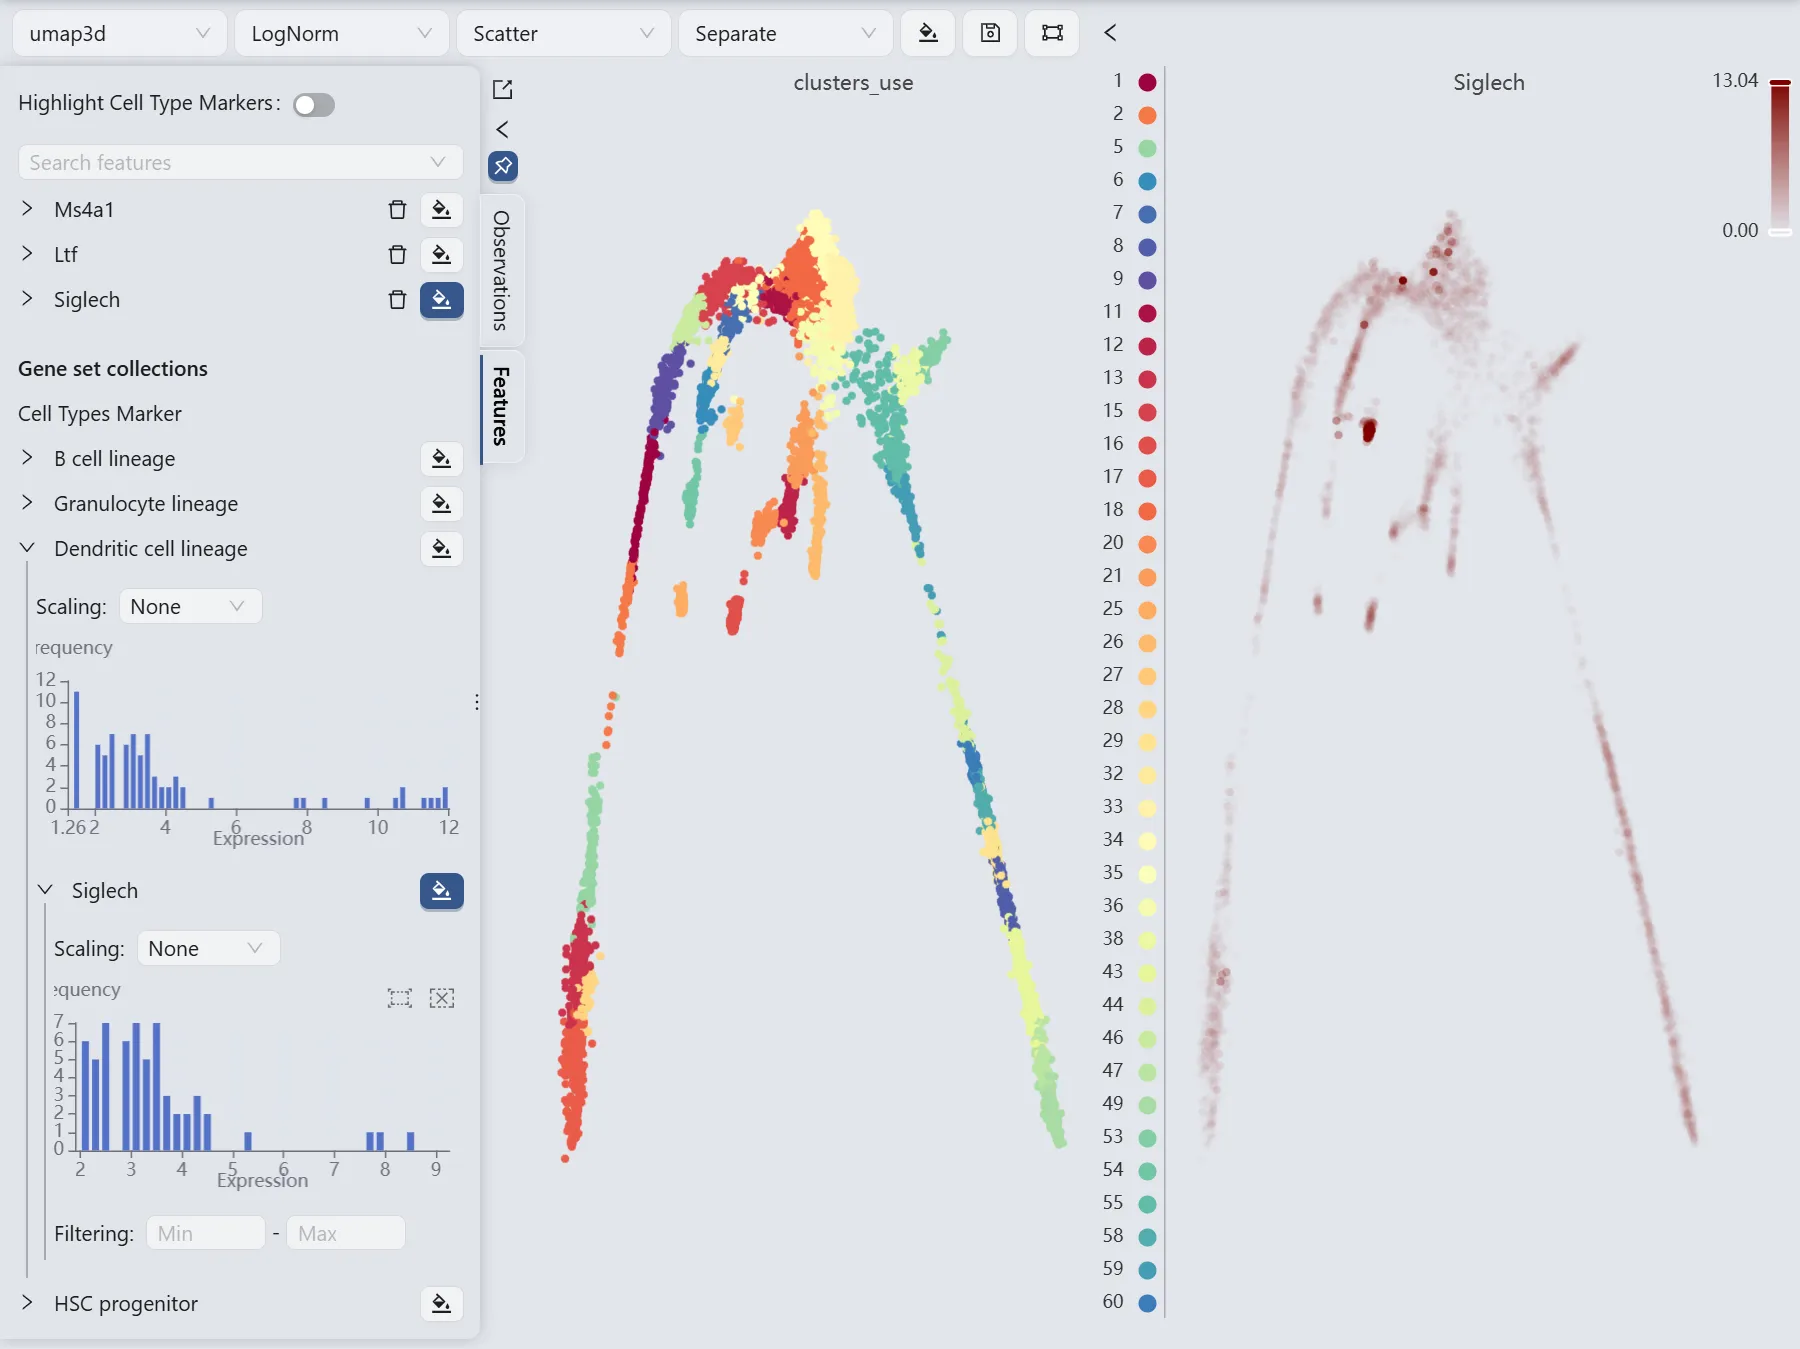Delete the Ms4a1 feature

tap(397, 210)
